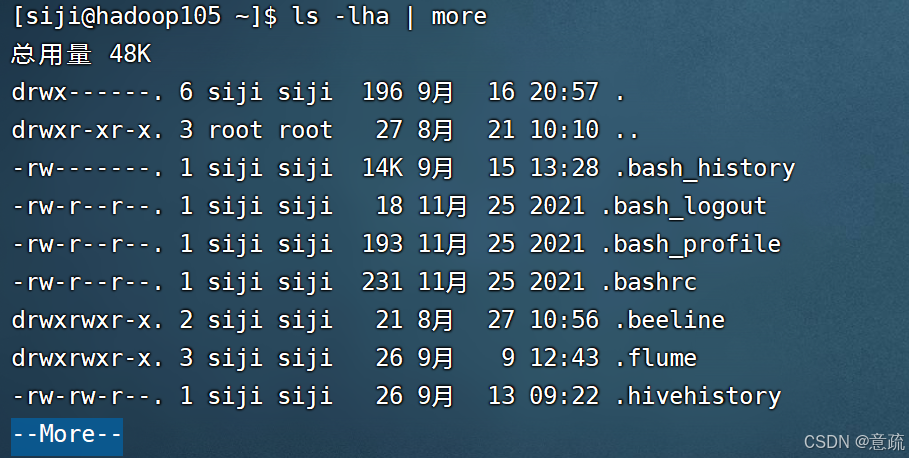The width and height of the screenshot is (909, 458).
Task: Select the .bashrc filename
Action: coord(649,282)
